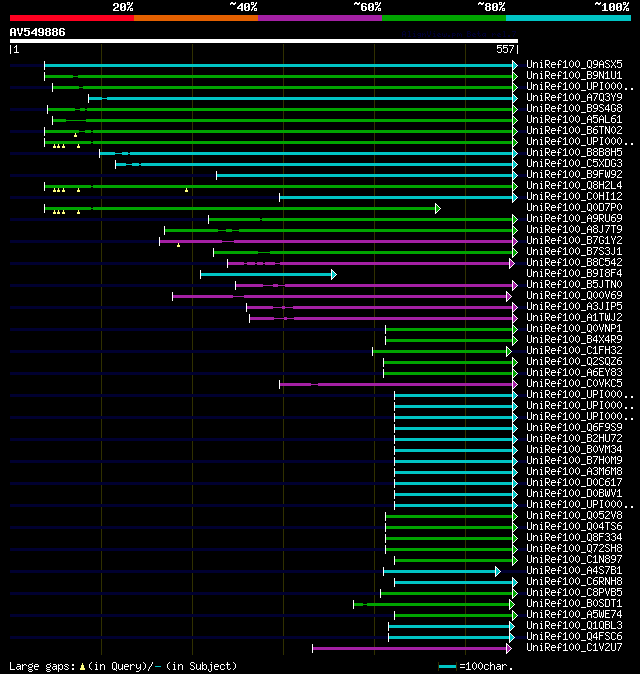Select the UniRef100_A3M6M8 label

[574, 472]
